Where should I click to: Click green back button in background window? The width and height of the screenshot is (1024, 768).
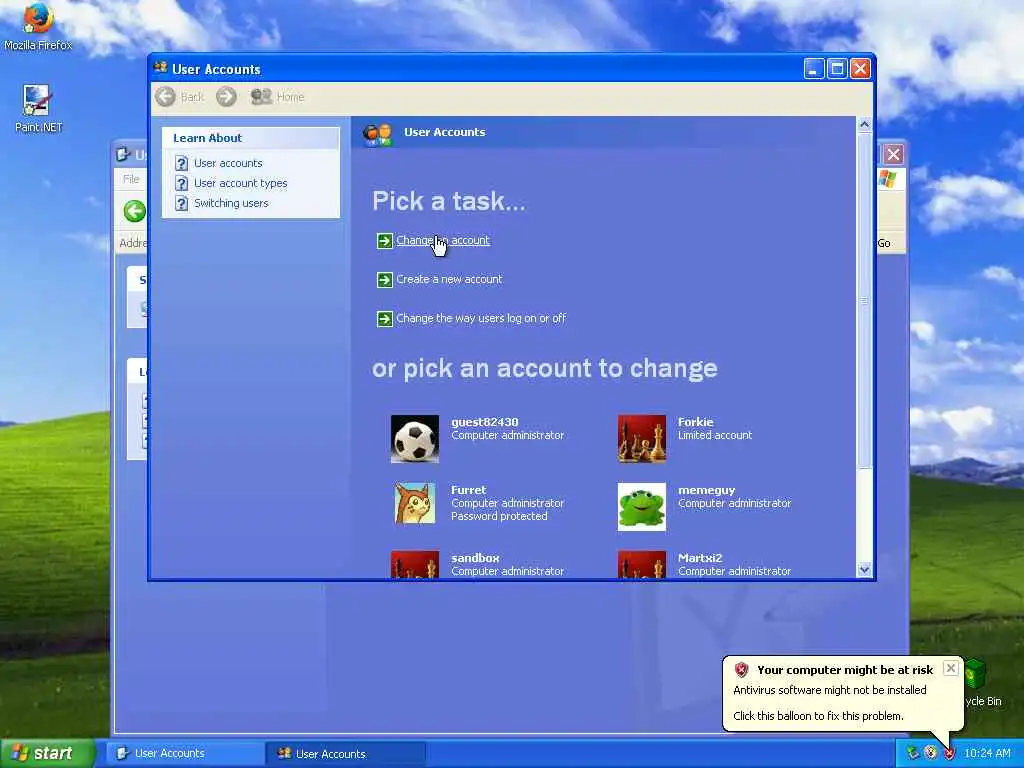135,211
